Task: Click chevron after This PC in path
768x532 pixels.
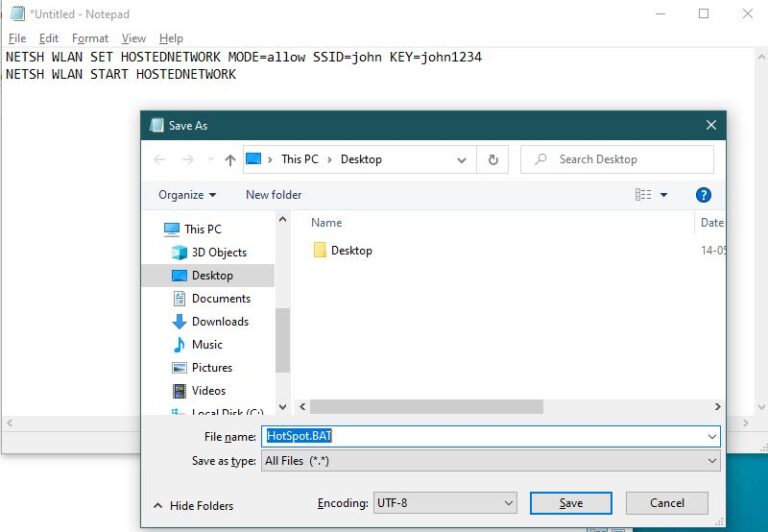Action: [x=329, y=159]
